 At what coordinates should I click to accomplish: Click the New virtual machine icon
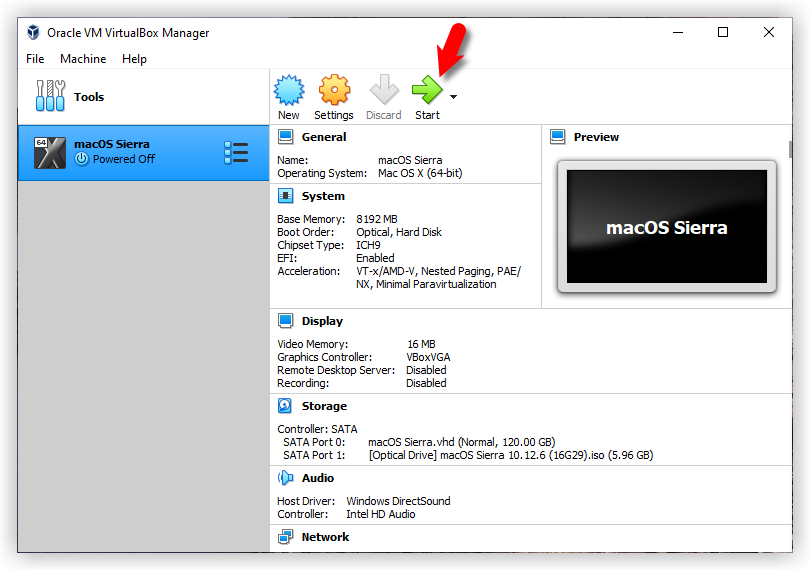click(289, 91)
